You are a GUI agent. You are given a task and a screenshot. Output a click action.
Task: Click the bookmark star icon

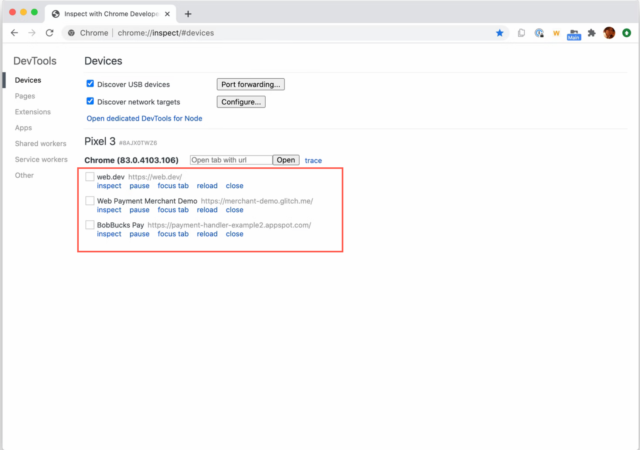click(x=500, y=33)
